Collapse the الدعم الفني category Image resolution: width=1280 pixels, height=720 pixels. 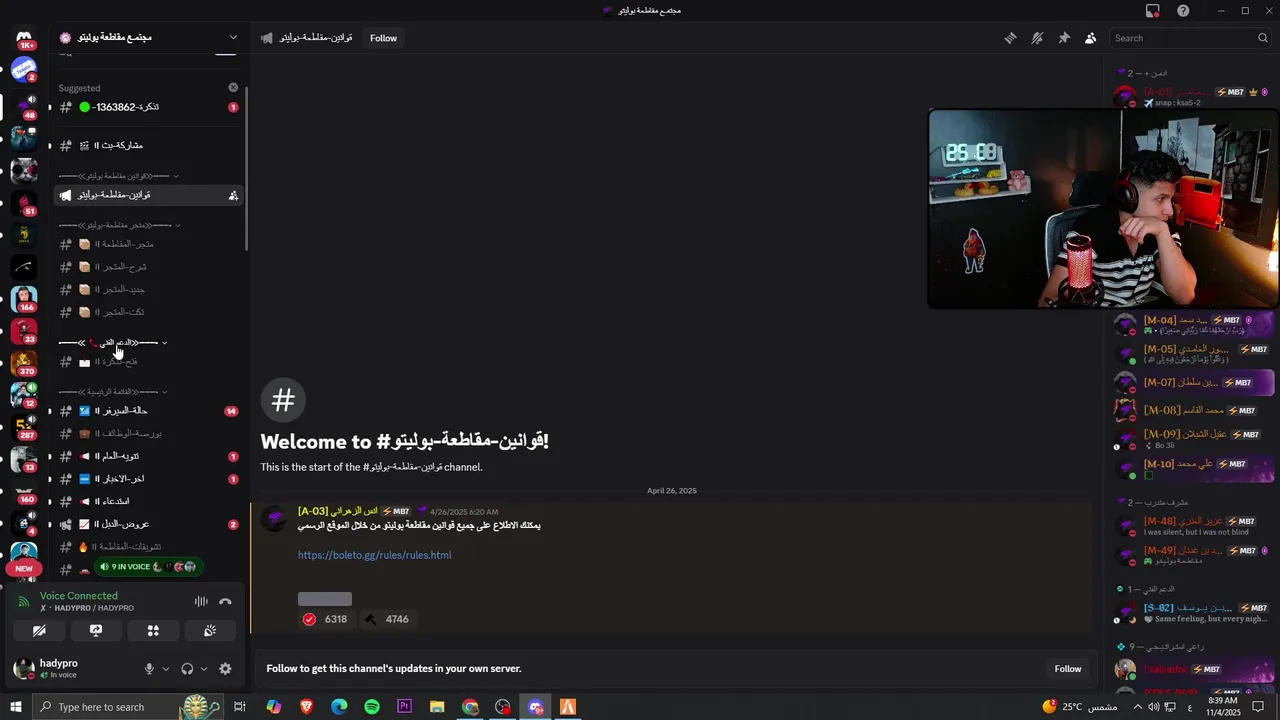point(113,343)
